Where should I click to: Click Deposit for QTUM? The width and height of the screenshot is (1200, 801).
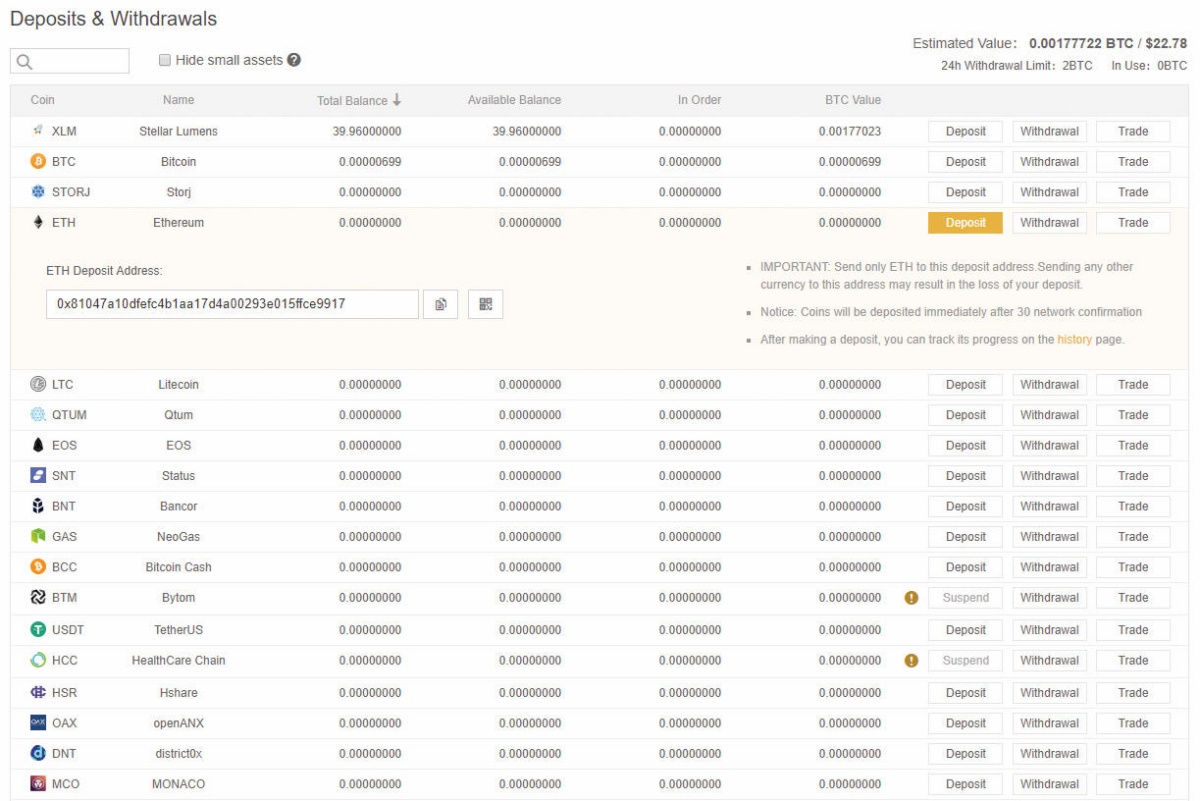pos(965,415)
